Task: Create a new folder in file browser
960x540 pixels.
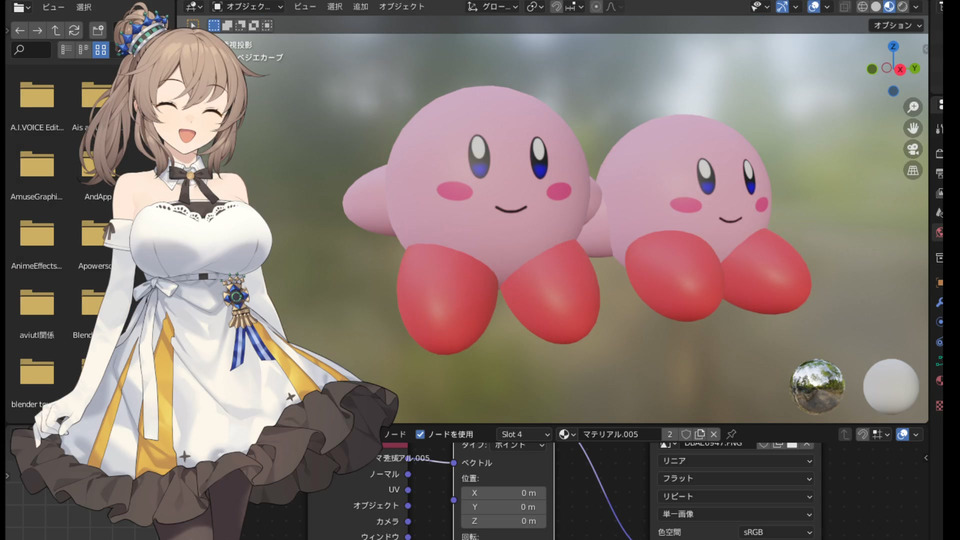Action: point(98,31)
